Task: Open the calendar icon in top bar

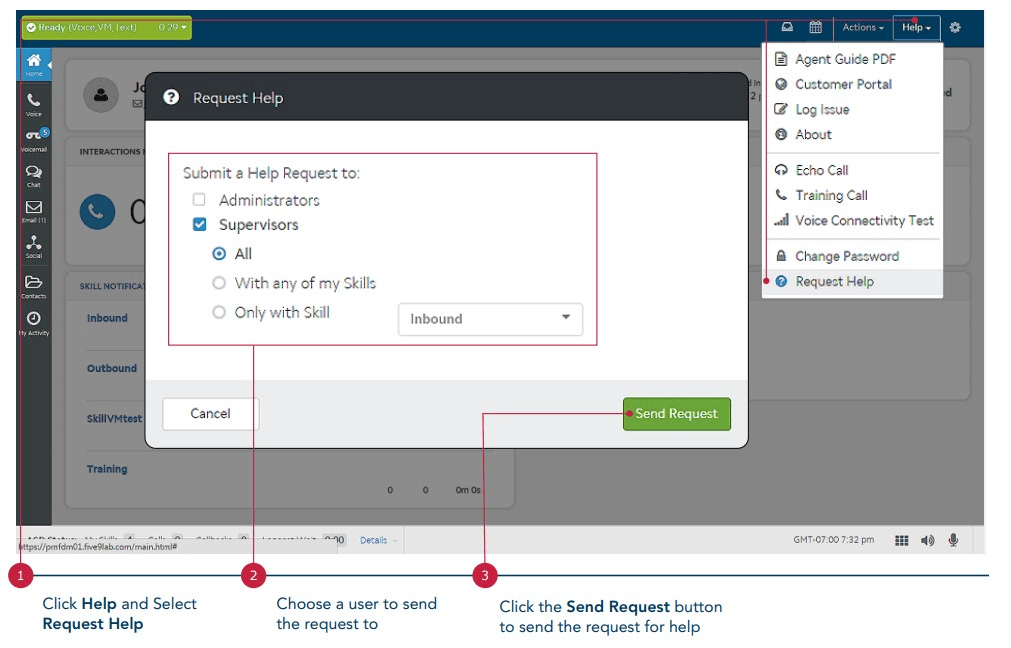Action: point(816,28)
